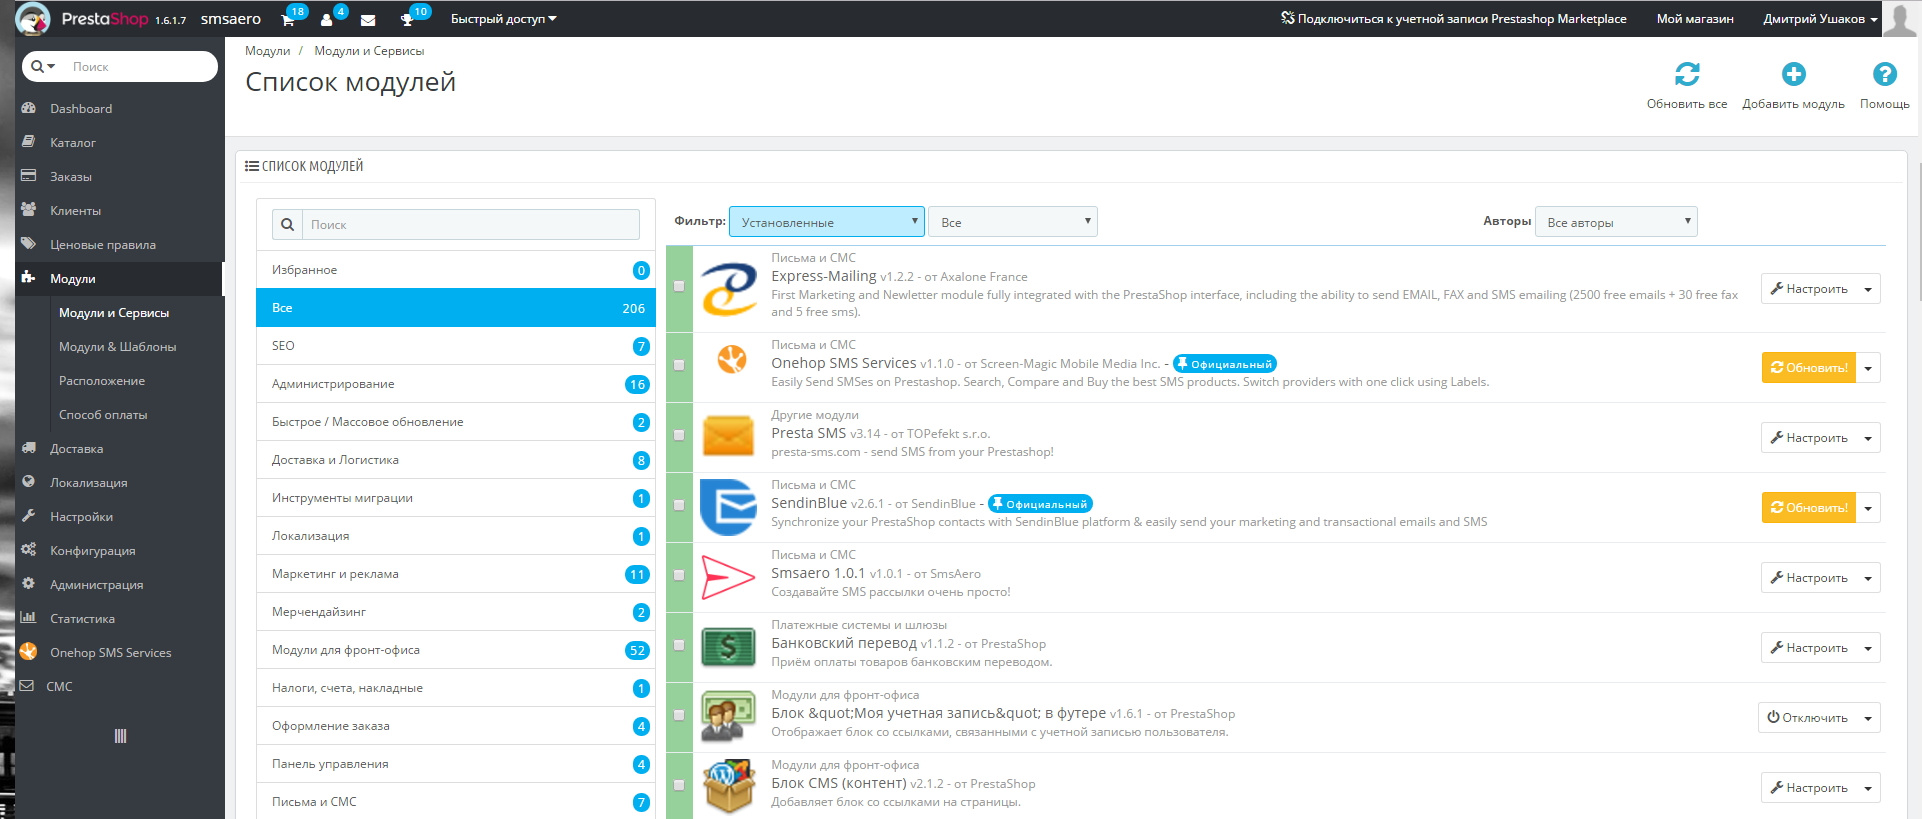Viewport: 1922px width, 819px height.
Task: Click Настроить for Express-Mailing
Action: pyautogui.click(x=1809, y=289)
